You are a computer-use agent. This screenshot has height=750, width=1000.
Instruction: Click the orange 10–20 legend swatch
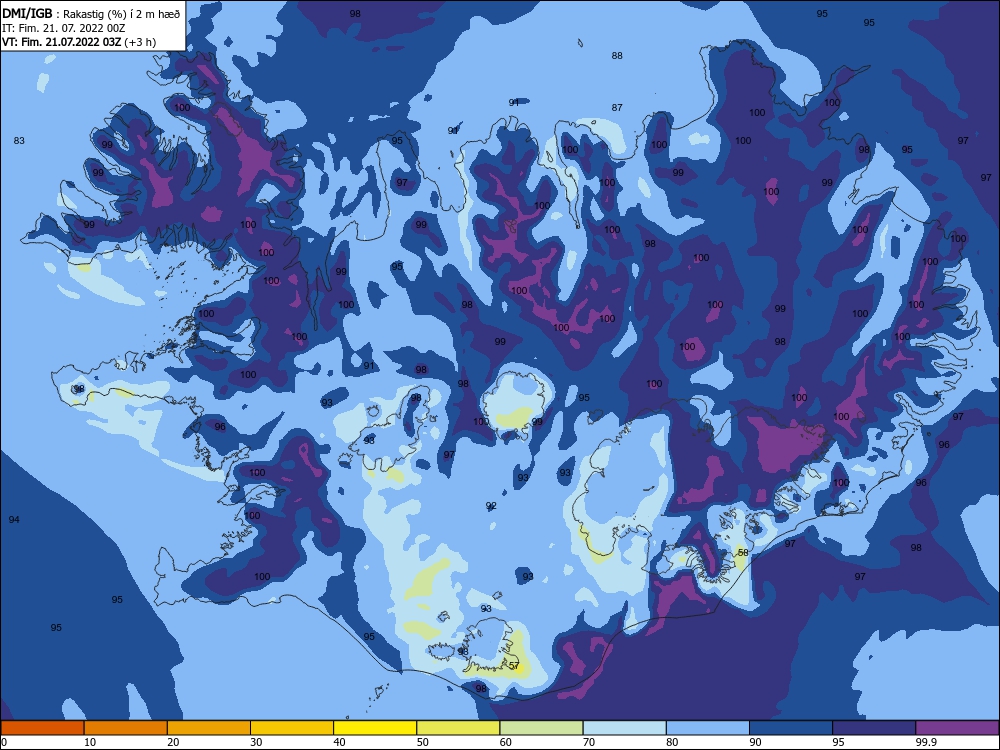(126, 728)
